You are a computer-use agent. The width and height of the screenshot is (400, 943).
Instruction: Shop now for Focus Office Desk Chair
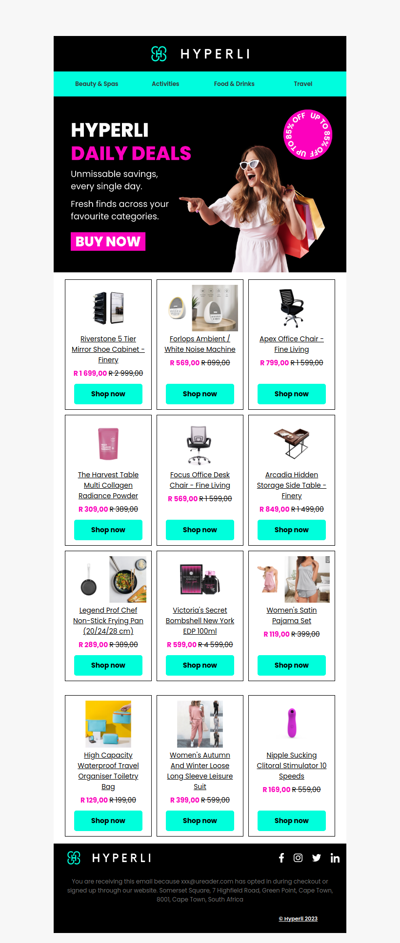coord(200,530)
